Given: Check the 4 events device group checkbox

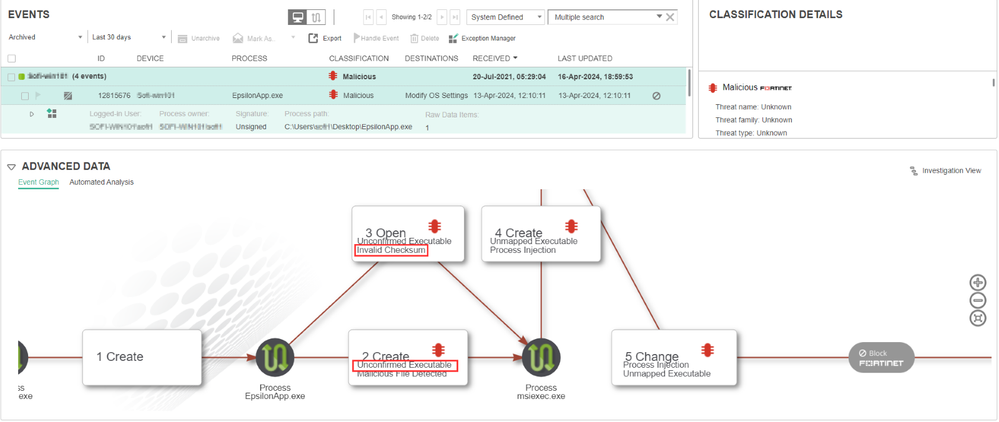Looking at the screenshot, I should pyautogui.click(x=11, y=76).
